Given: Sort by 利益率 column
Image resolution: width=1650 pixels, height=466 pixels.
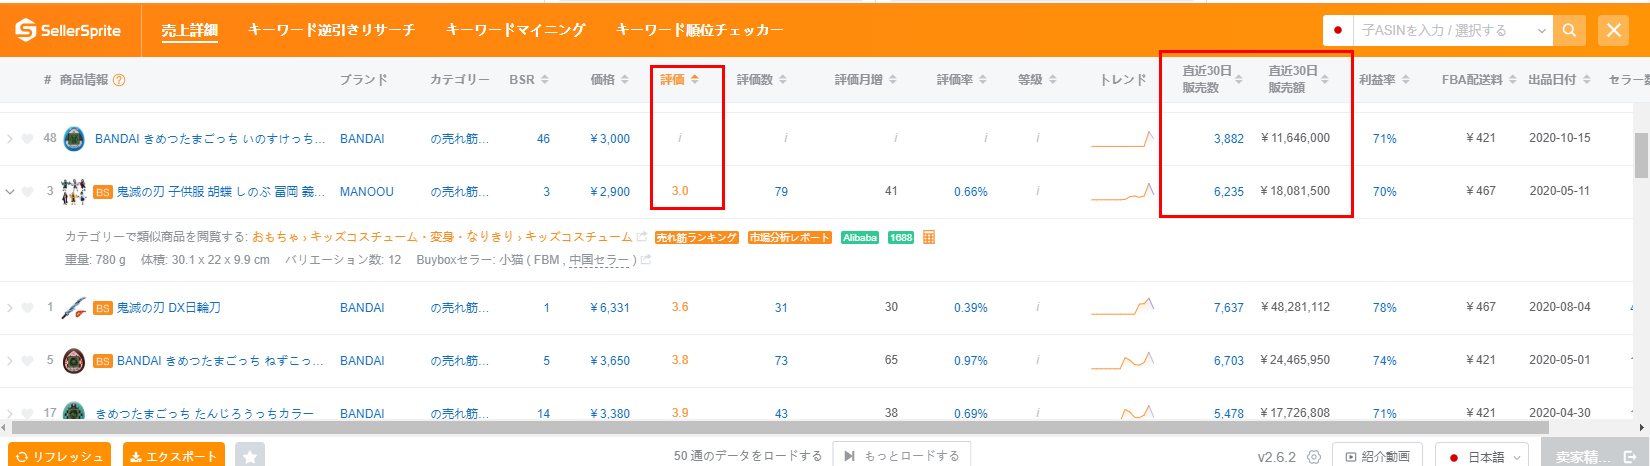Looking at the screenshot, I should [x=1384, y=80].
